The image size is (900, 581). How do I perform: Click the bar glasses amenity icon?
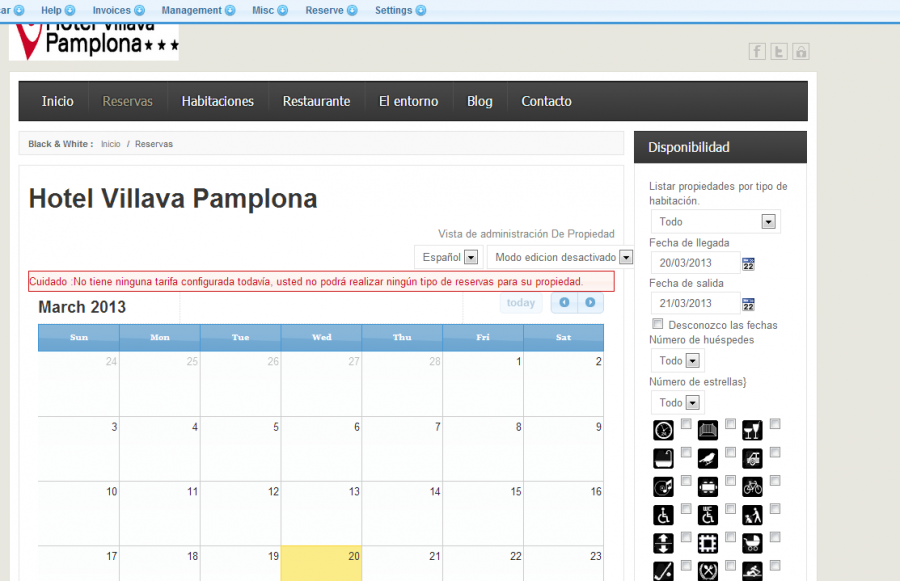pyautogui.click(x=752, y=430)
